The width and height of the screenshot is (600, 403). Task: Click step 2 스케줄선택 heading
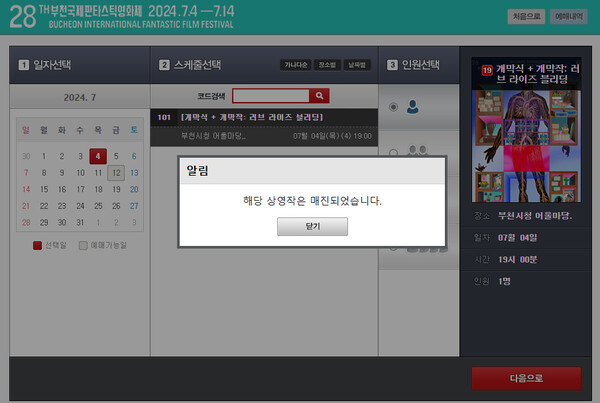pos(190,65)
